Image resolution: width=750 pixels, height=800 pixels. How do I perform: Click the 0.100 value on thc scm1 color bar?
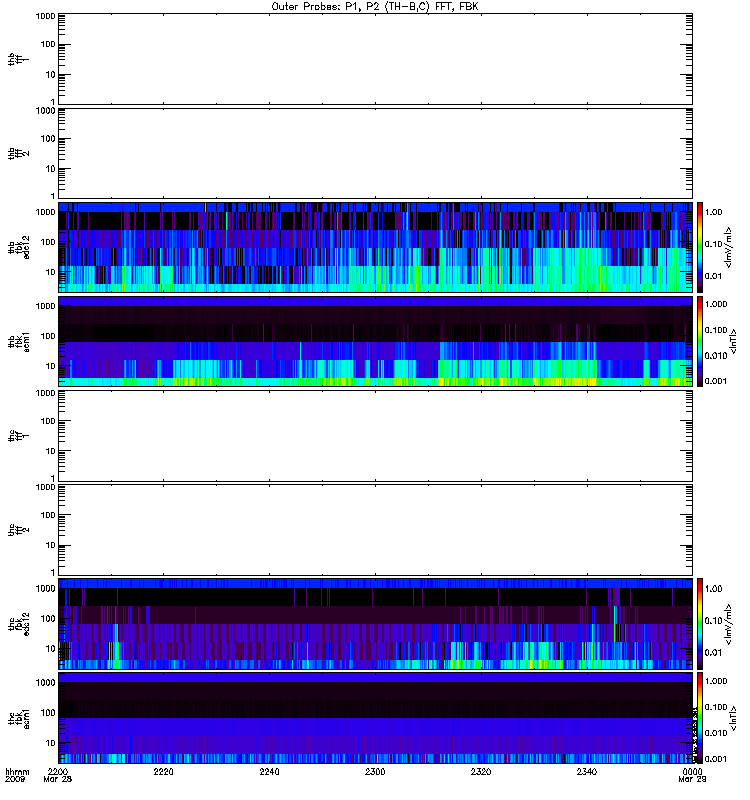716,707
